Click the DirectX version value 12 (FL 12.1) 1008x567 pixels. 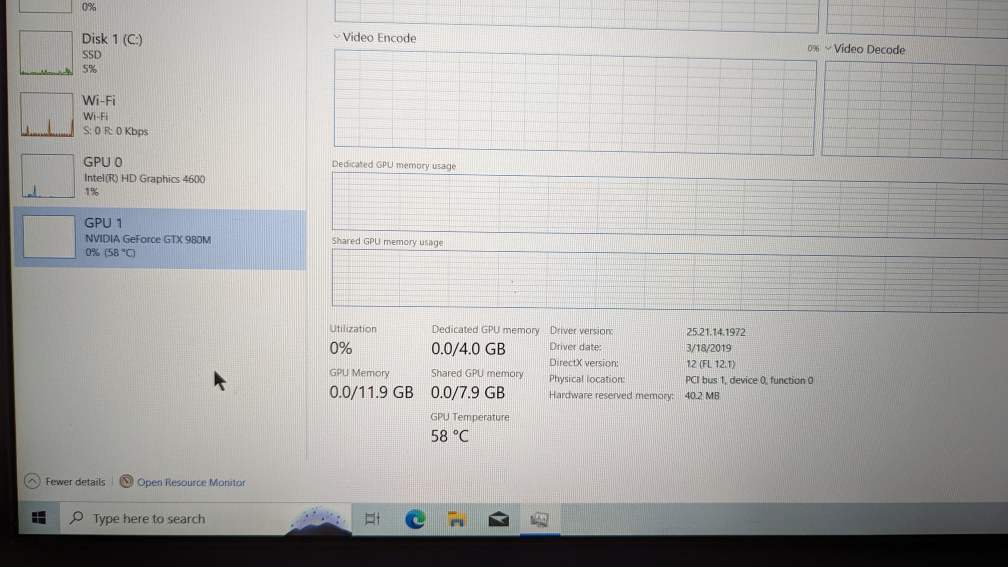click(x=710, y=364)
